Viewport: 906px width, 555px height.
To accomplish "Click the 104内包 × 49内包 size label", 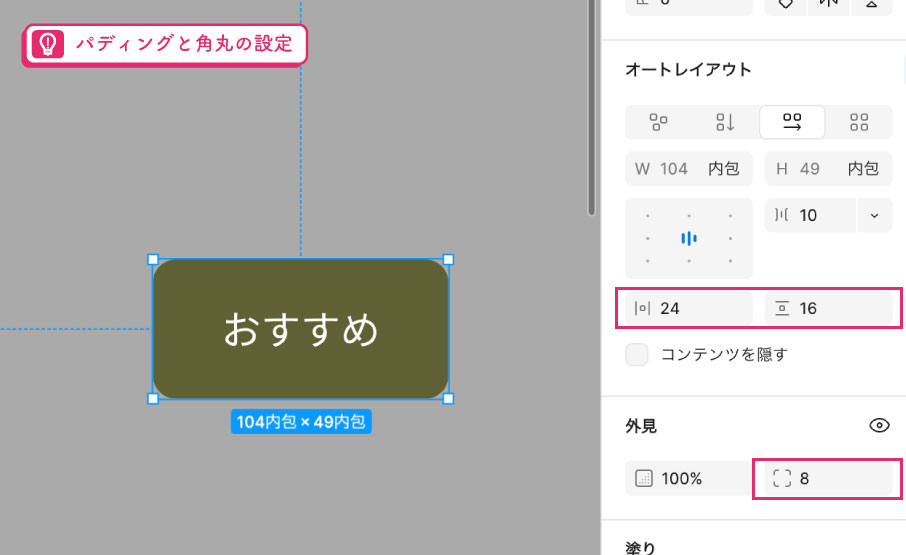I will tap(301, 422).
